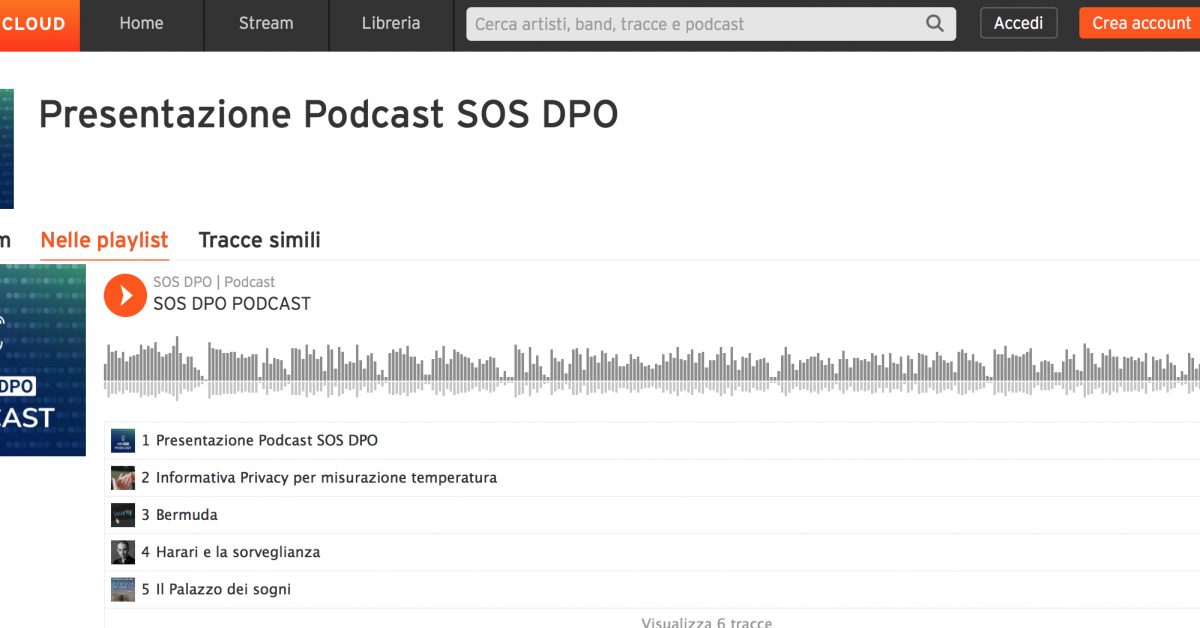Click the SoundCloud logo

[38, 24]
